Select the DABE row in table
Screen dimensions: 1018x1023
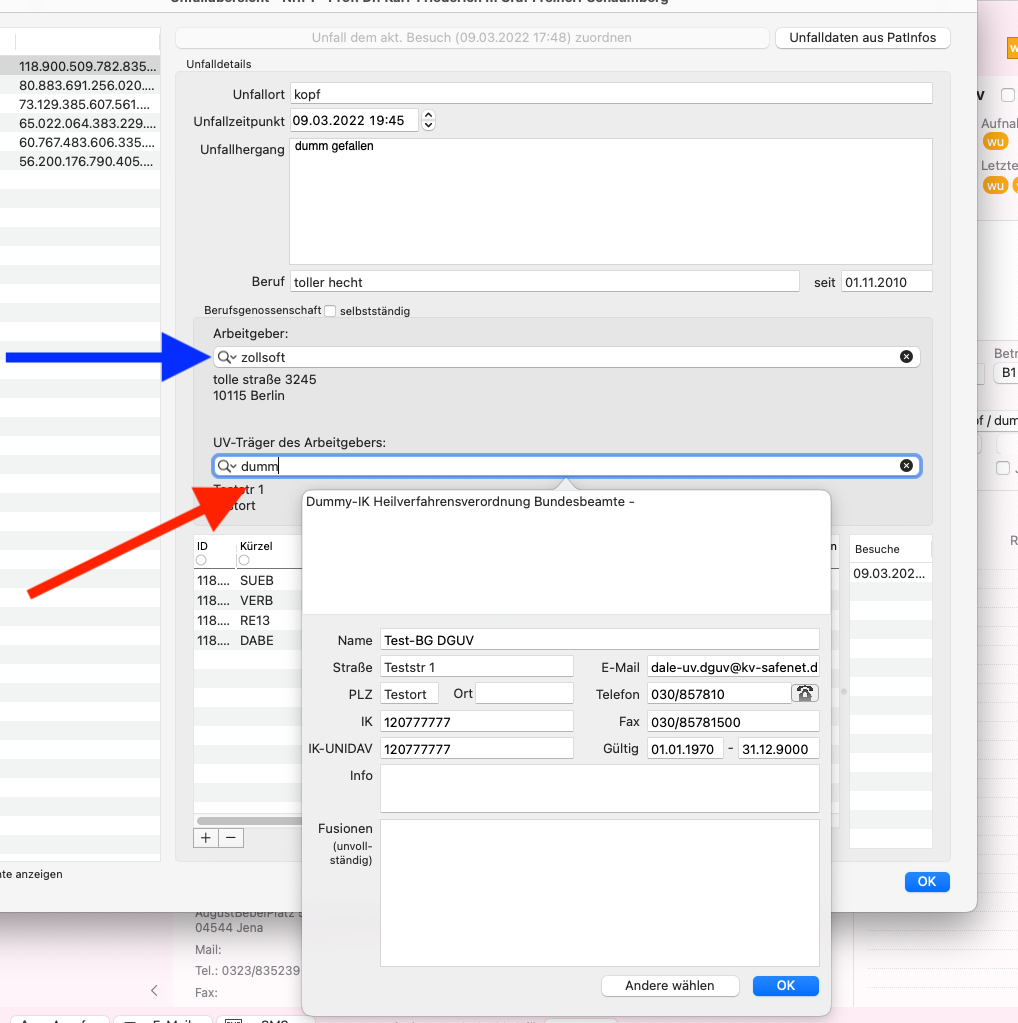point(248,641)
